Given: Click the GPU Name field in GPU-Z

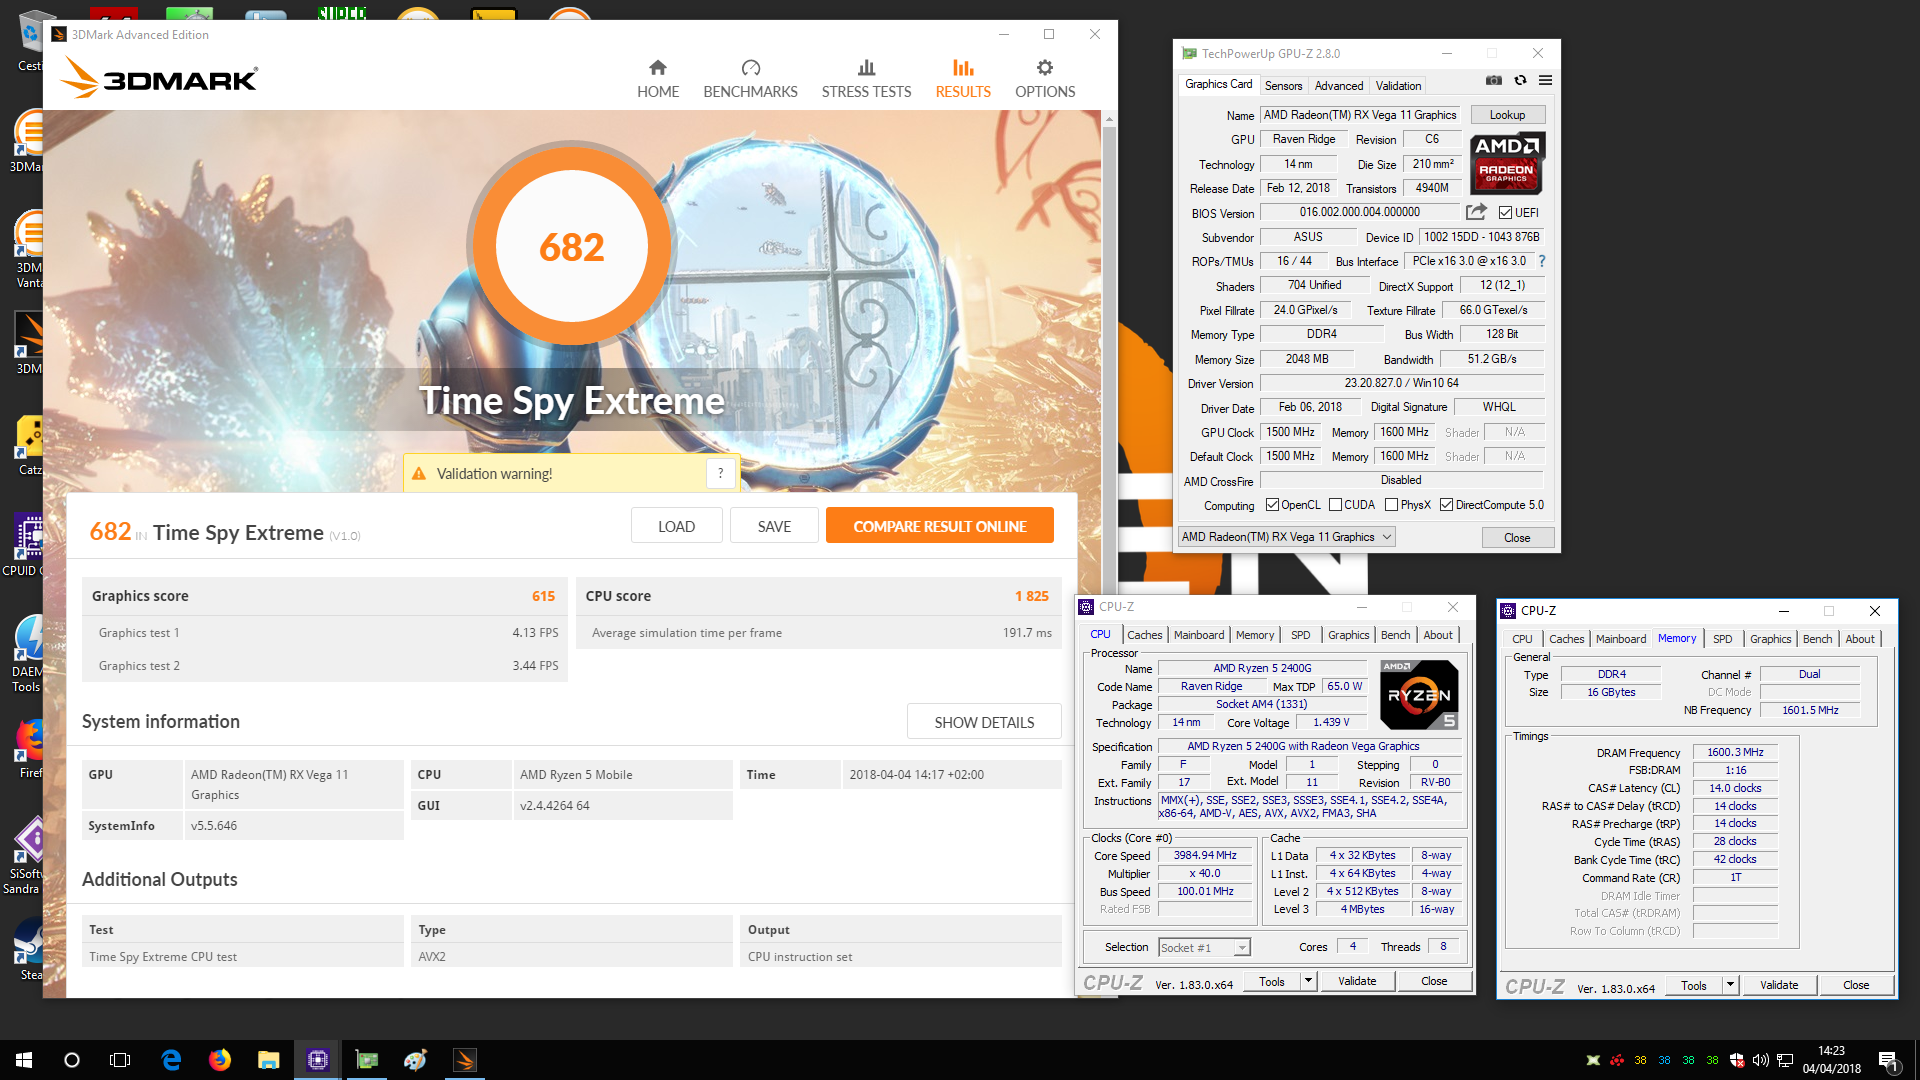Looking at the screenshot, I should (1359, 115).
